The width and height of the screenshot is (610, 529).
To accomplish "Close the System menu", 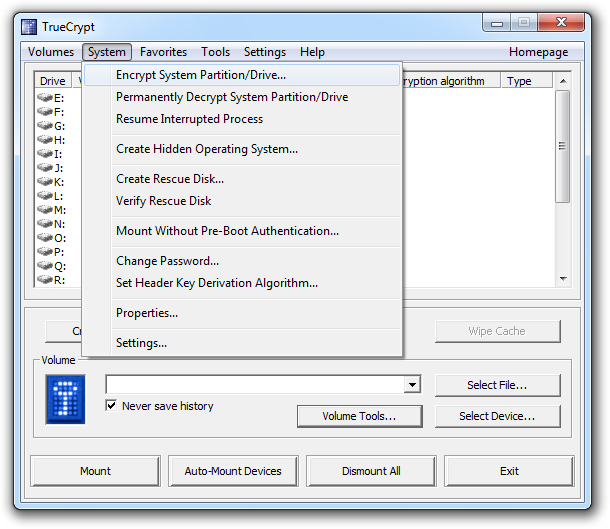I will click(x=107, y=52).
